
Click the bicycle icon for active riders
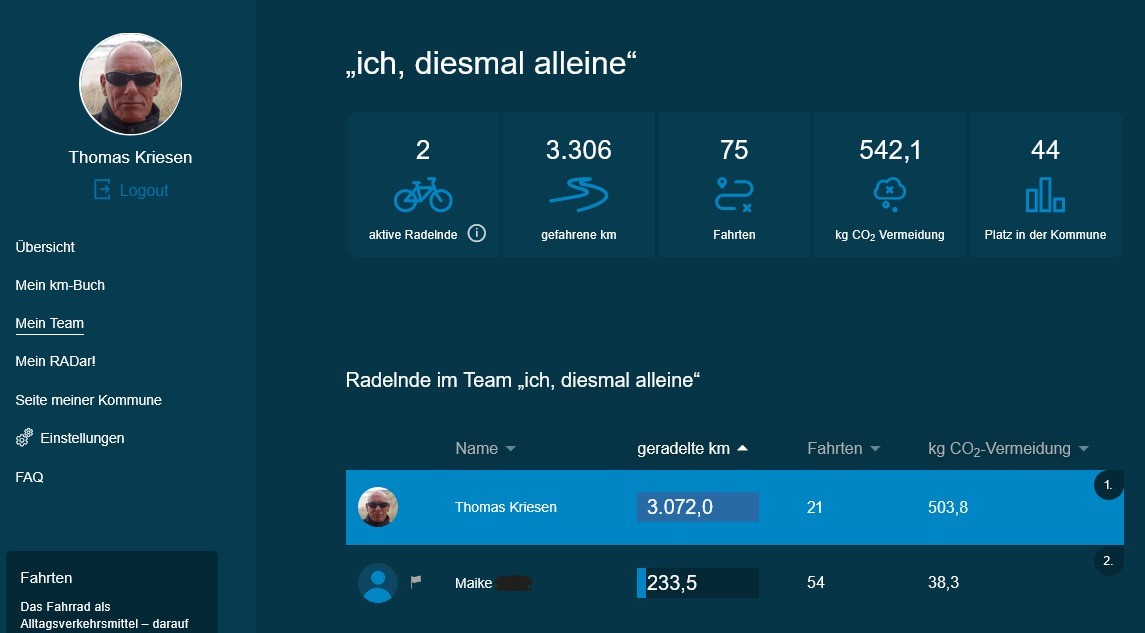pos(423,194)
